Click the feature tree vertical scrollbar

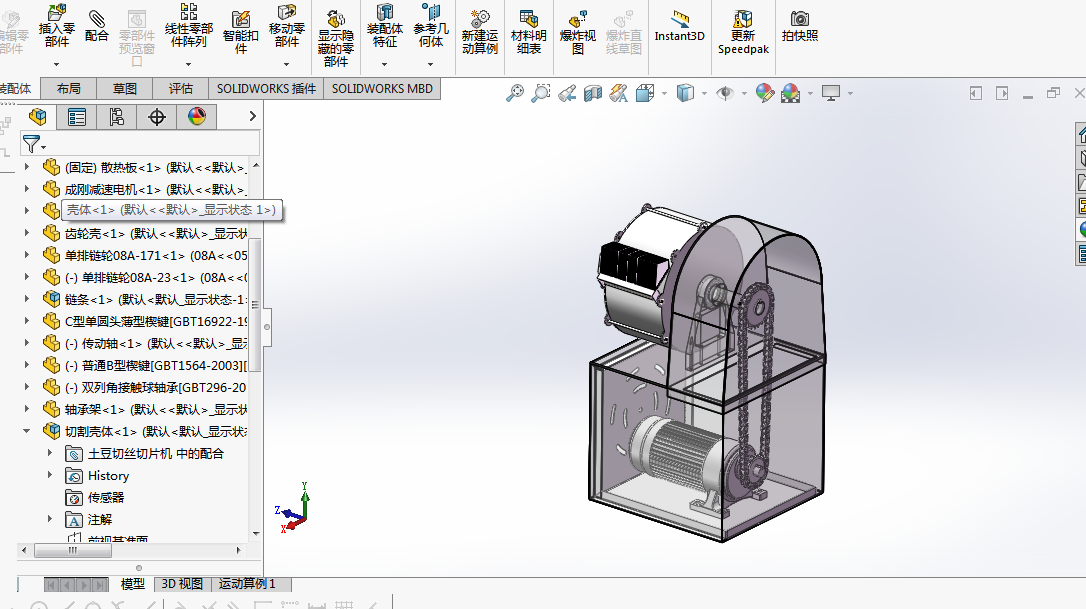[255, 305]
